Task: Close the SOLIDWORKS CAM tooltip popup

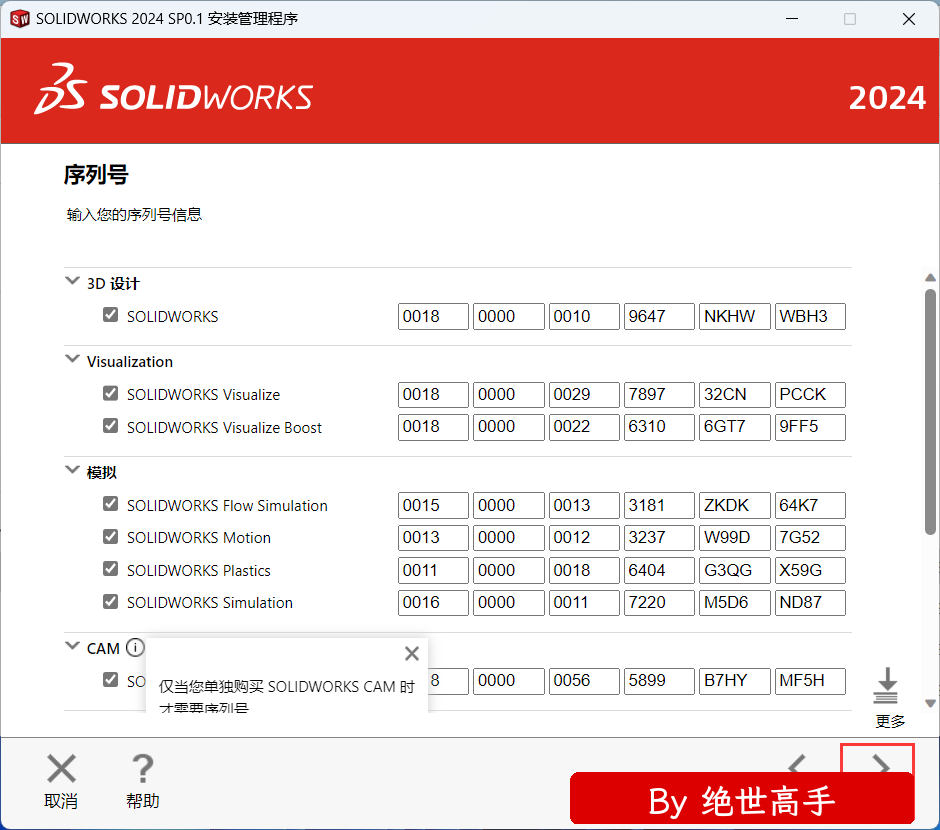Action: pos(412,653)
